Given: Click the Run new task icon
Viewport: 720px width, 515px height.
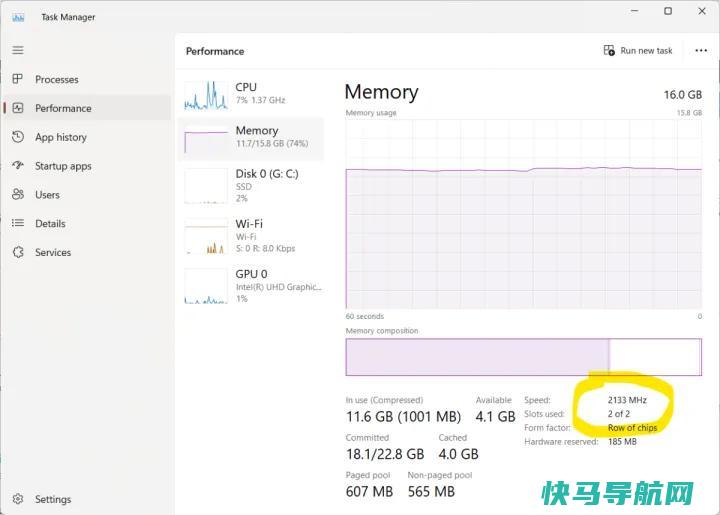Looking at the screenshot, I should [609, 50].
